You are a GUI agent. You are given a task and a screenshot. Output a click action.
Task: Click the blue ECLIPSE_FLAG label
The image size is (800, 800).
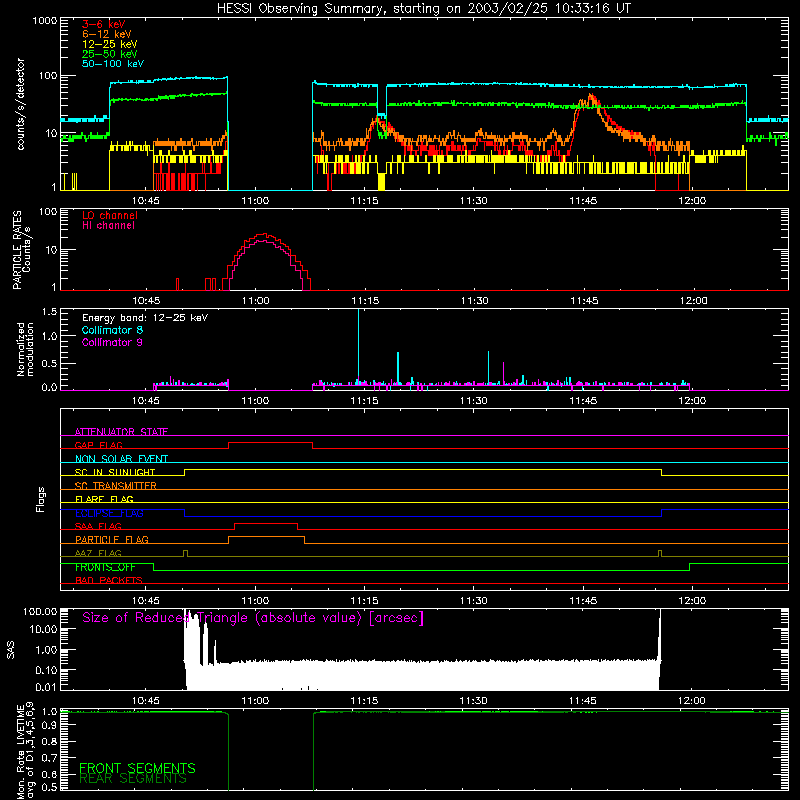[x=109, y=513]
